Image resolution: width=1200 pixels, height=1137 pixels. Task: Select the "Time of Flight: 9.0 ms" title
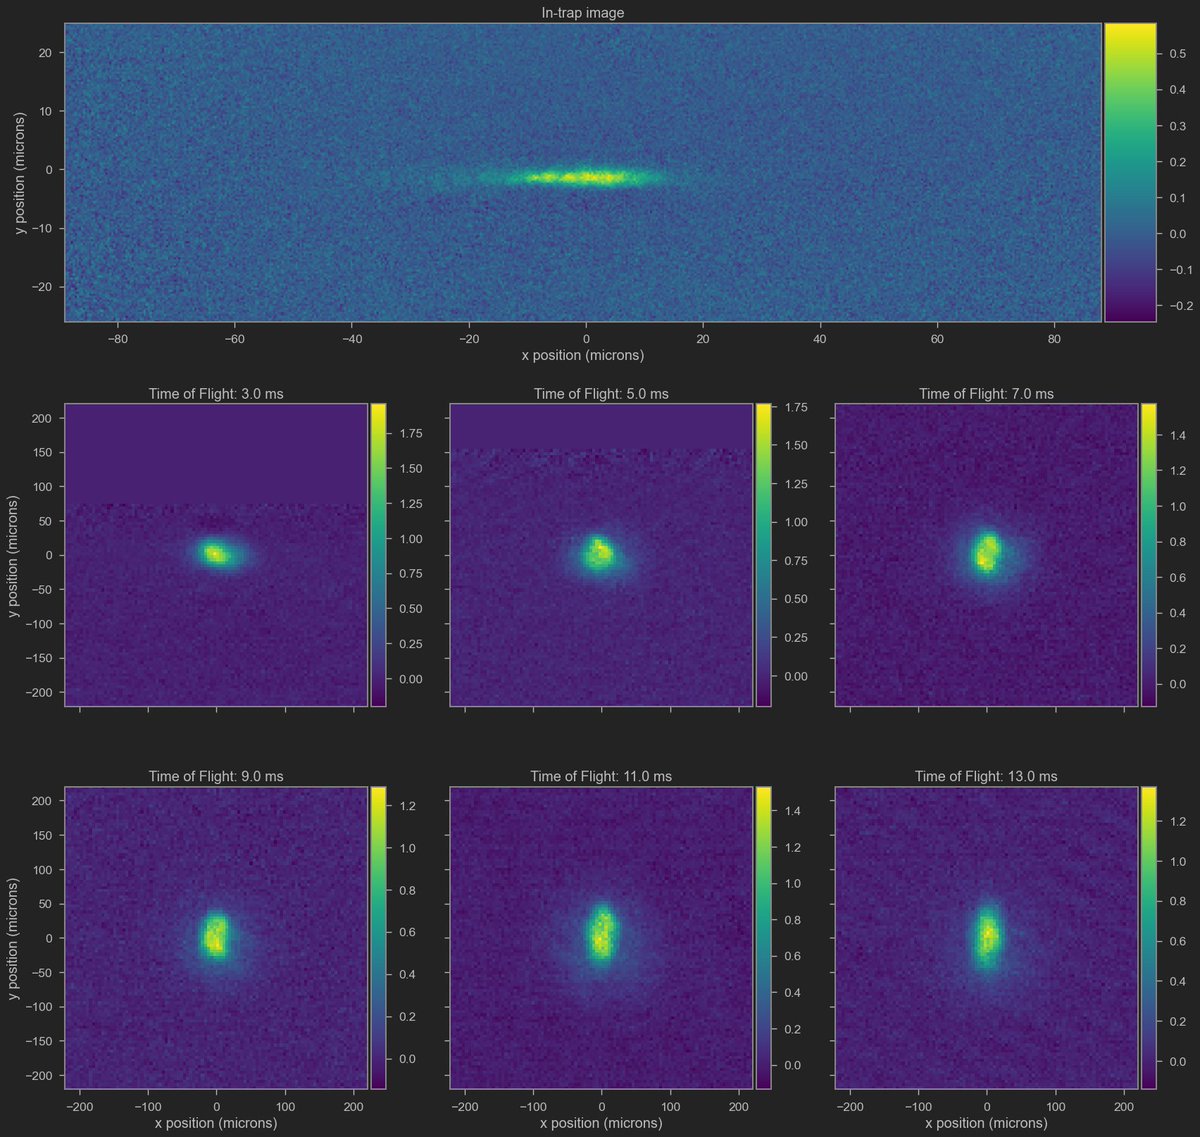coord(216,776)
